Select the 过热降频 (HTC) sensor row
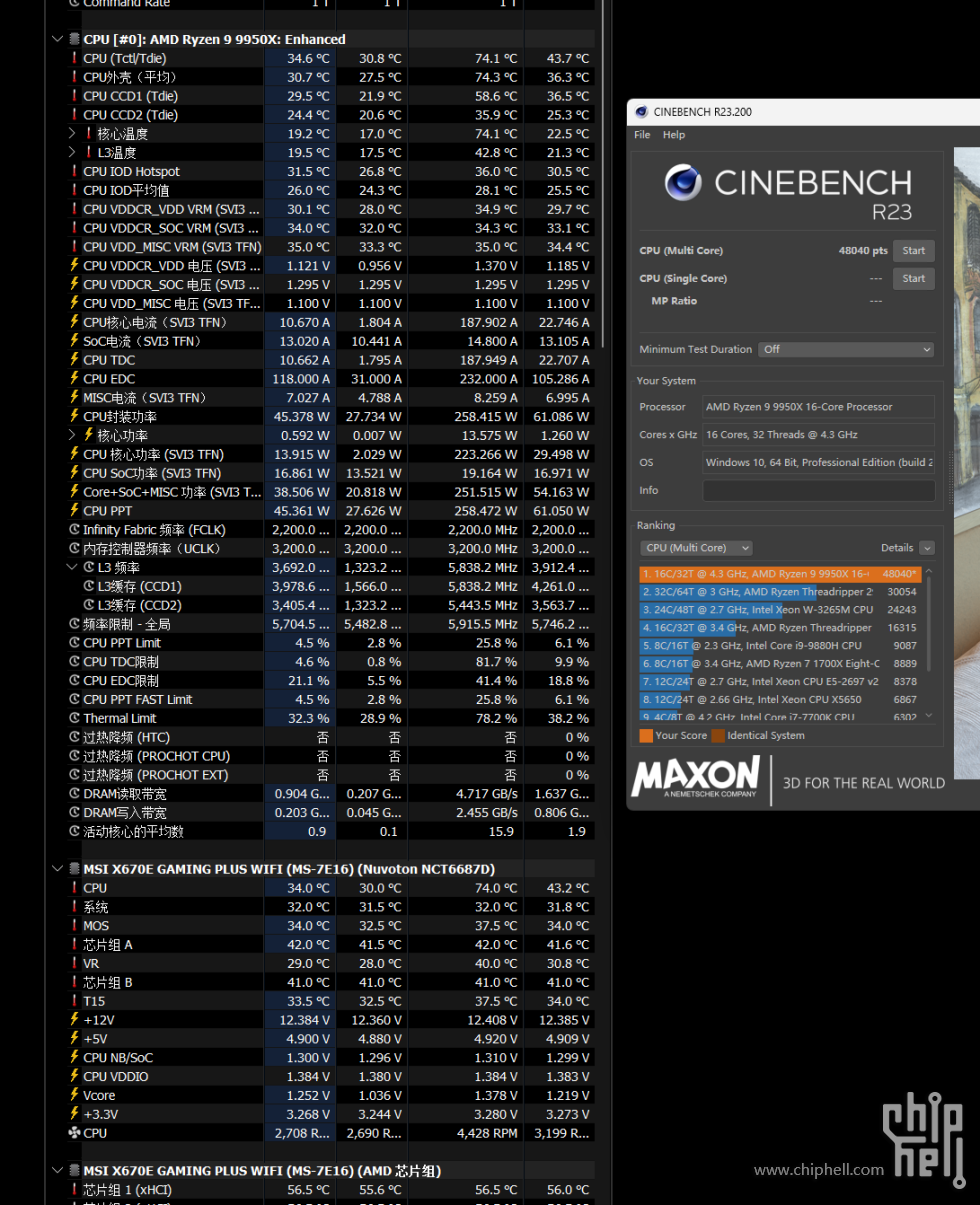The width and height of the screenshot is (980, 1205). 330,737
